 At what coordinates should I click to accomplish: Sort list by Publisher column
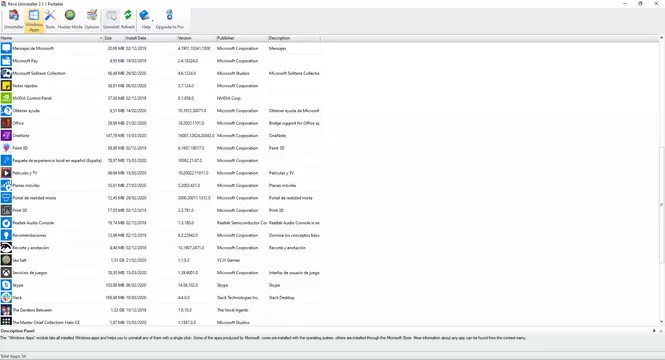pos(242,38)
